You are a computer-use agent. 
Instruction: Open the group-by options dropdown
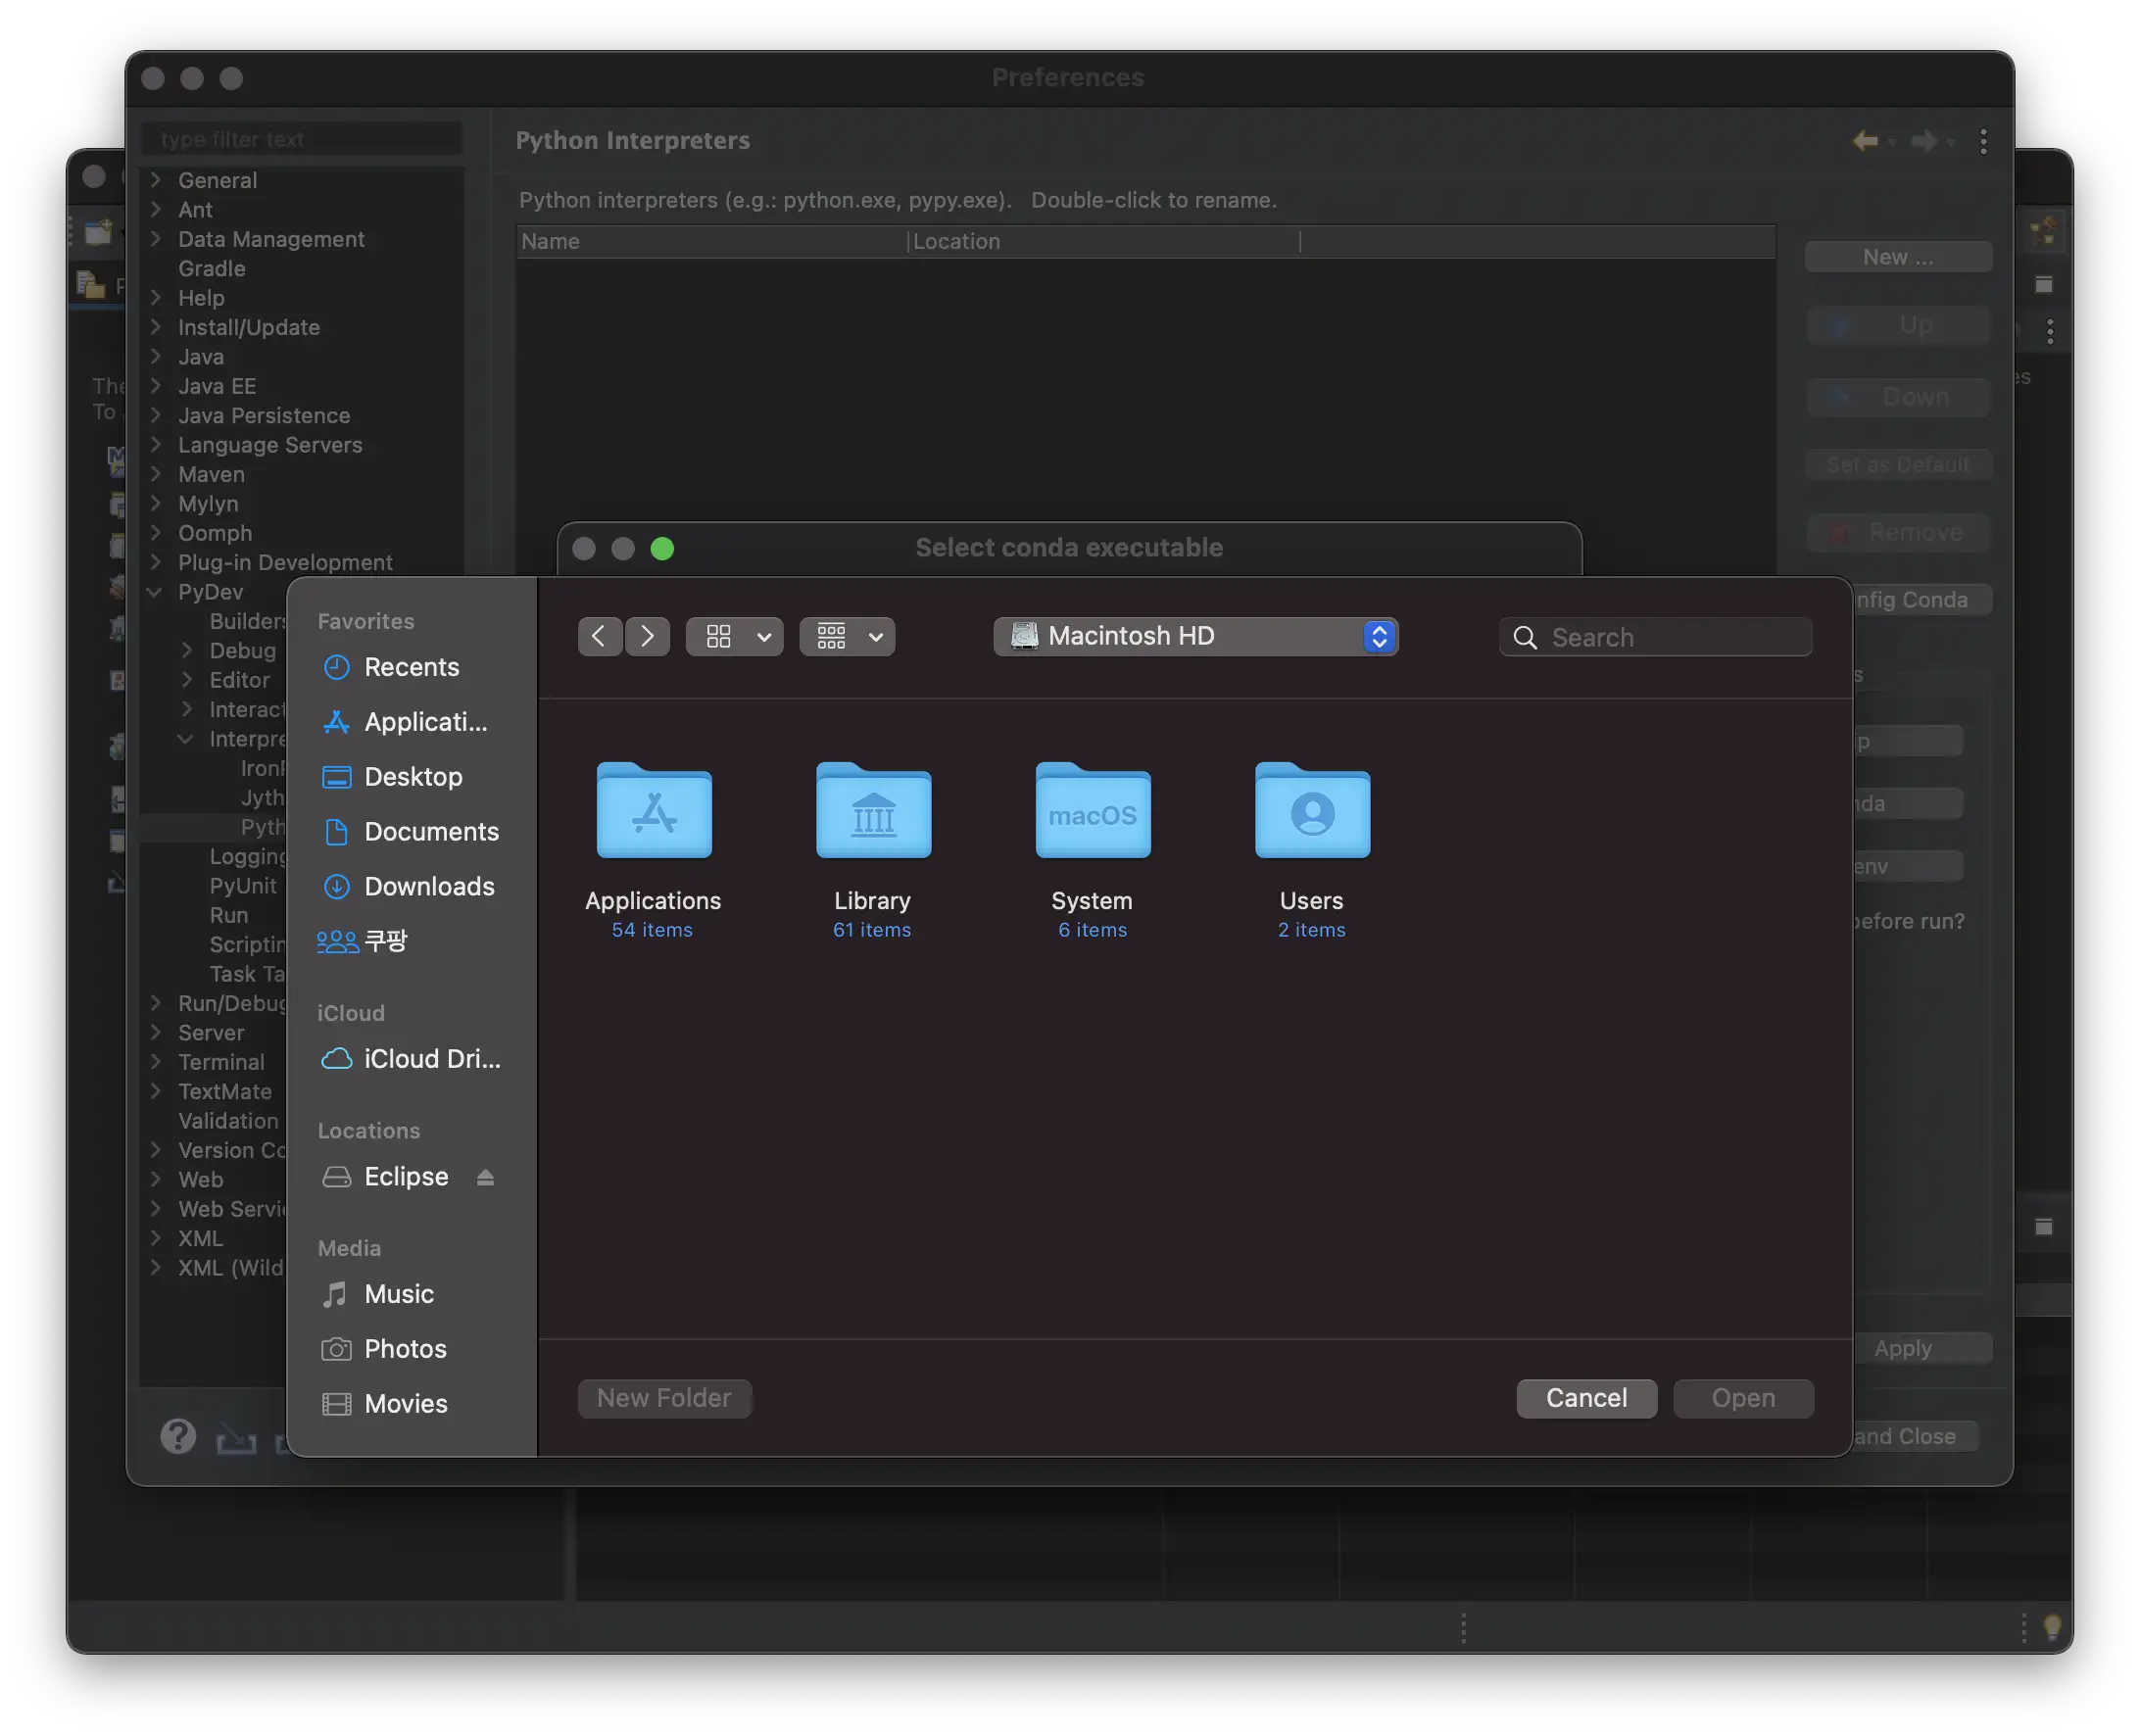[847, 637]
